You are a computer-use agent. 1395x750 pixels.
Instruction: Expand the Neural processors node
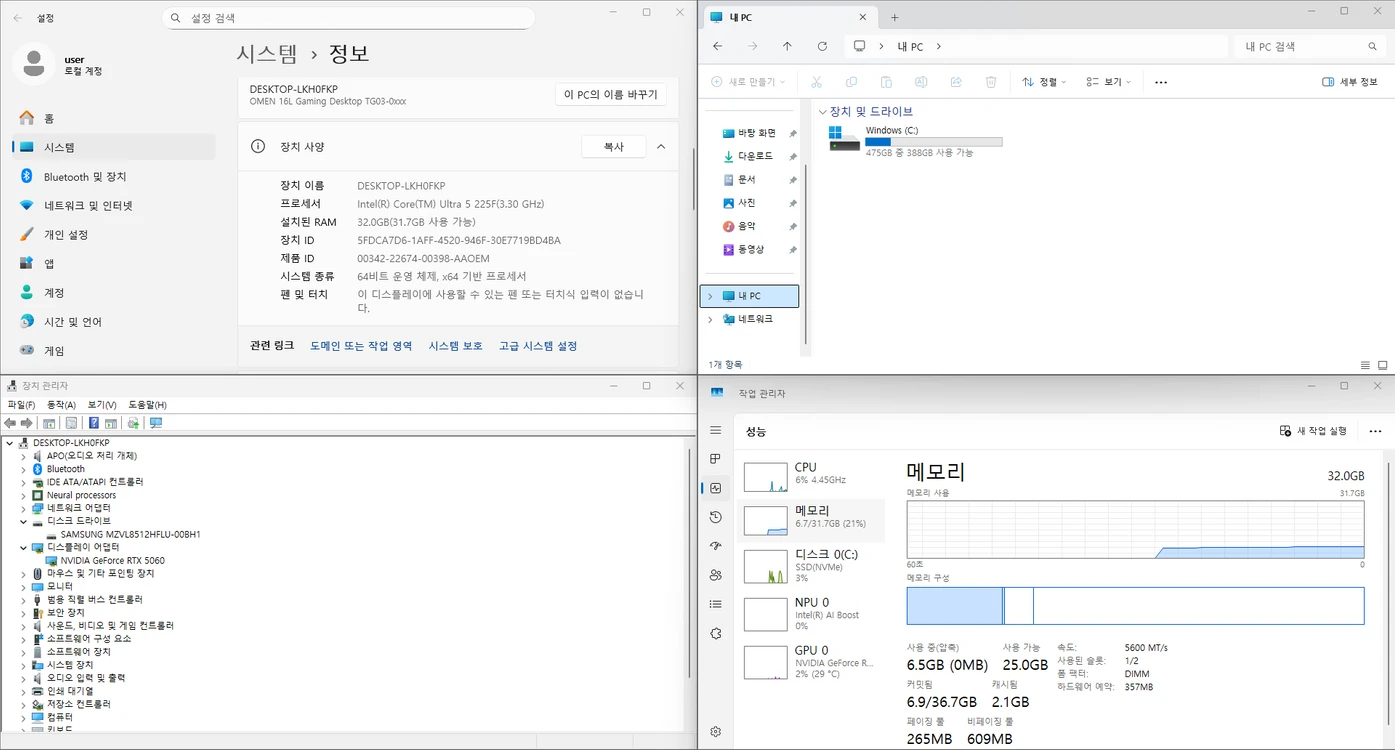click(x=23, y=495)
